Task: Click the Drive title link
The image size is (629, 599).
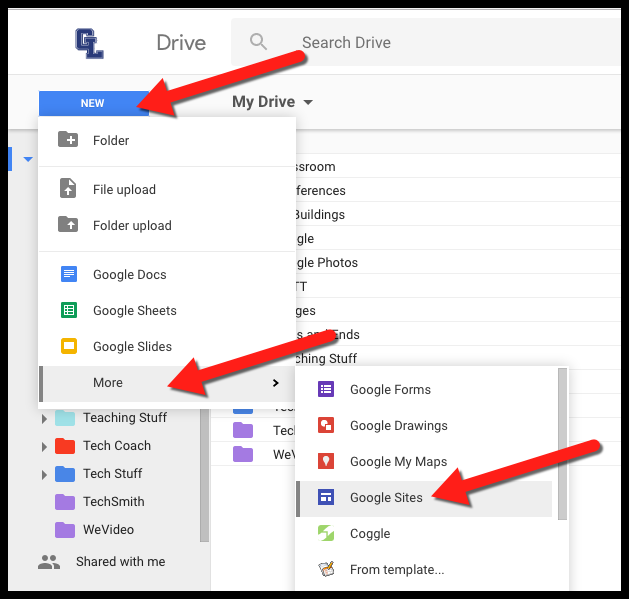Action: click(x=181, y=43)
